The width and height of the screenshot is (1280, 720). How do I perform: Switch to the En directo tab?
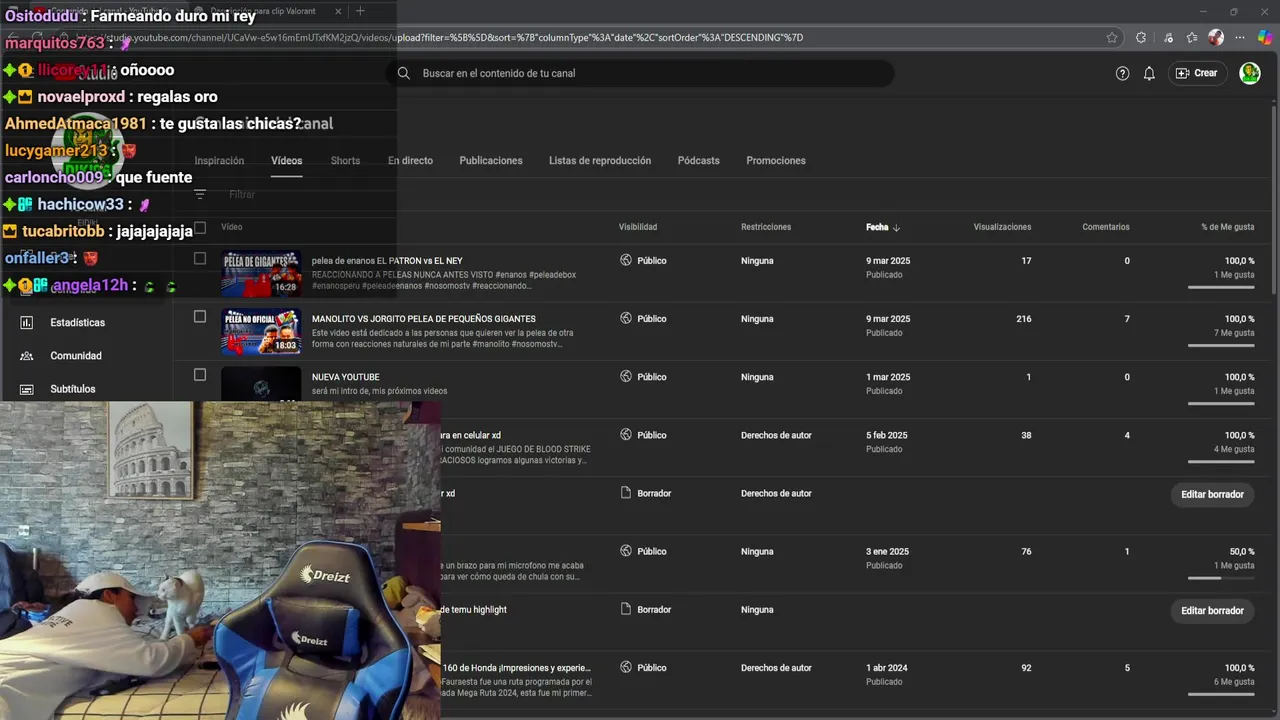410,160
